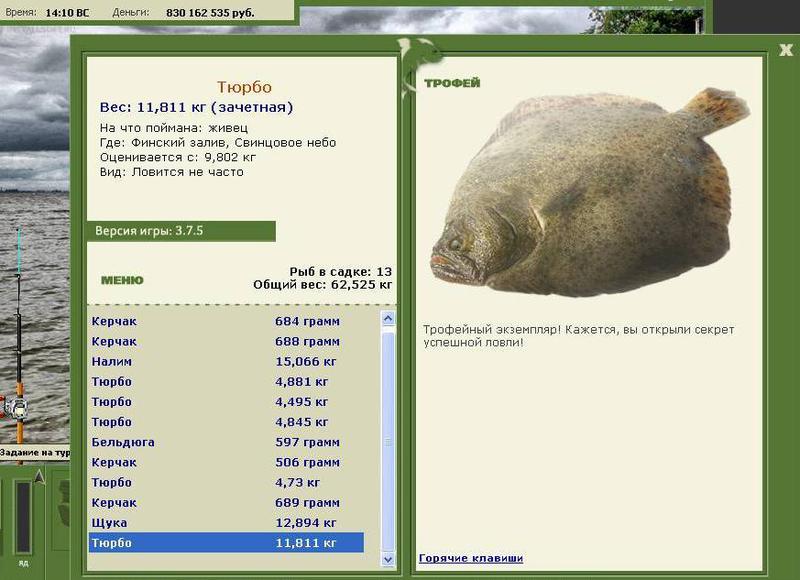800x580 pixels.
Task: Select the highlighted Тюрбо 11,811 кг row
Action: pyautogui.click(x=227, y=543)
